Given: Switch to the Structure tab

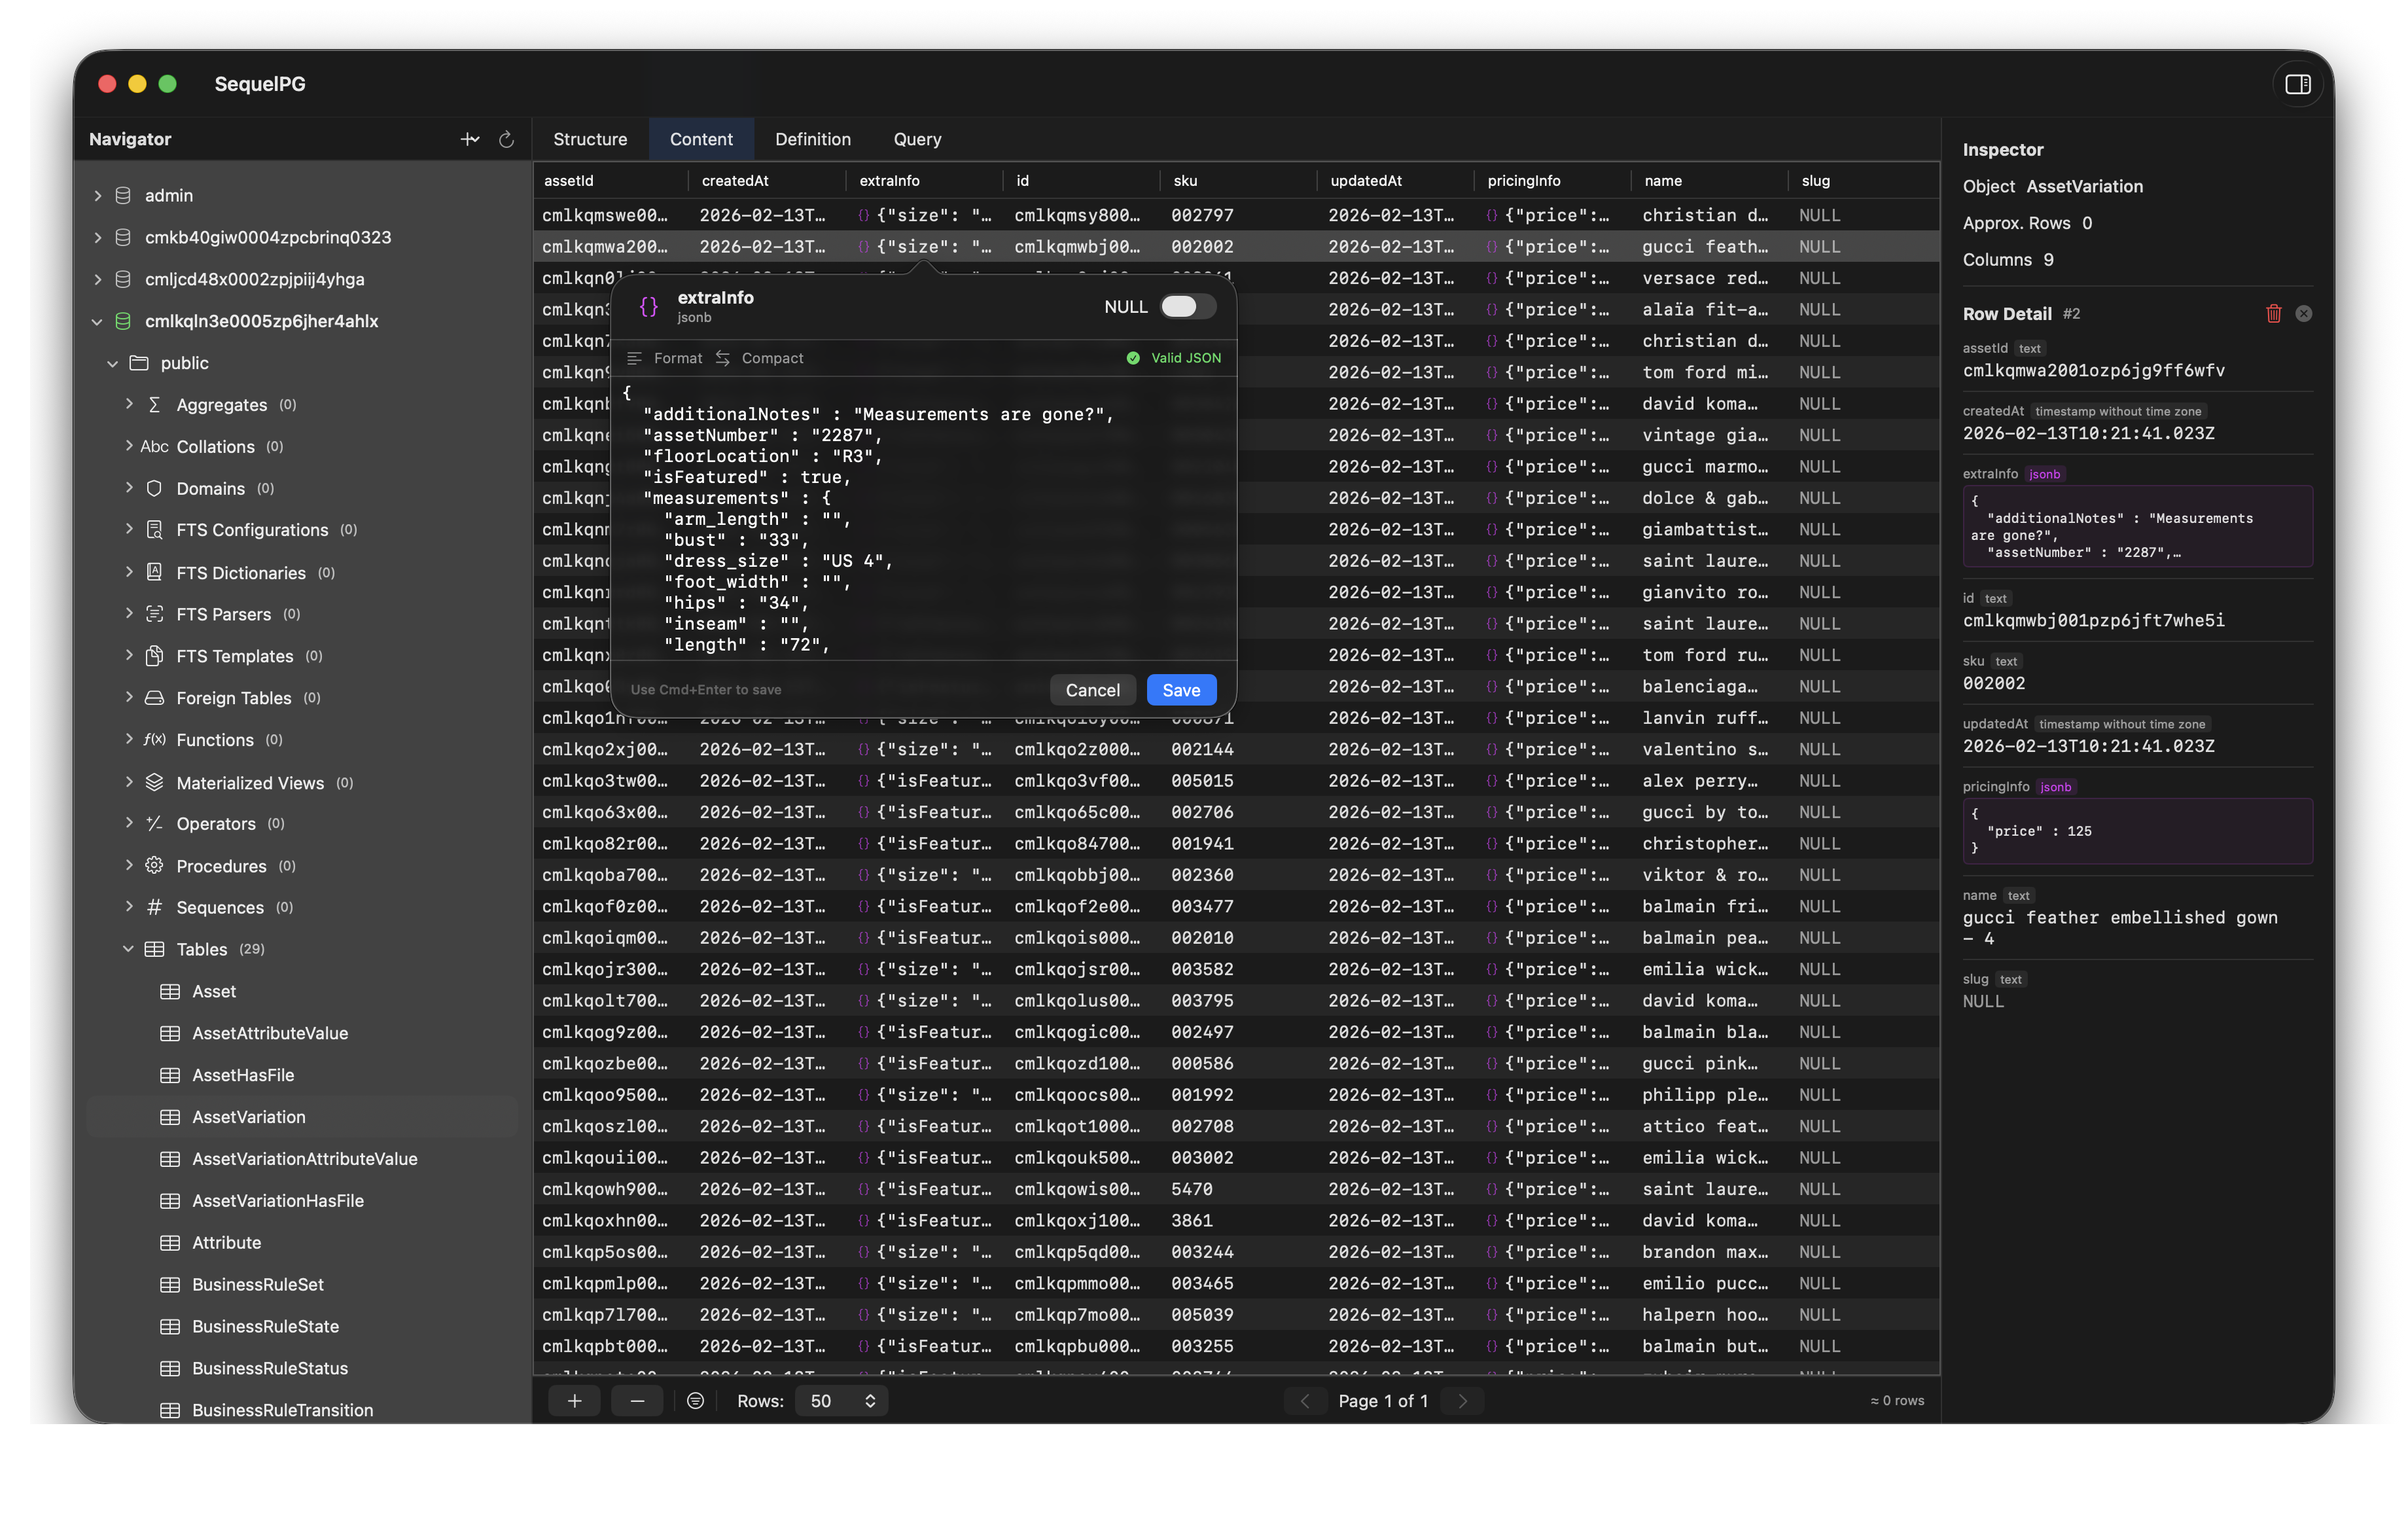Looking at the screenshot, I should (x=590, y=139).
